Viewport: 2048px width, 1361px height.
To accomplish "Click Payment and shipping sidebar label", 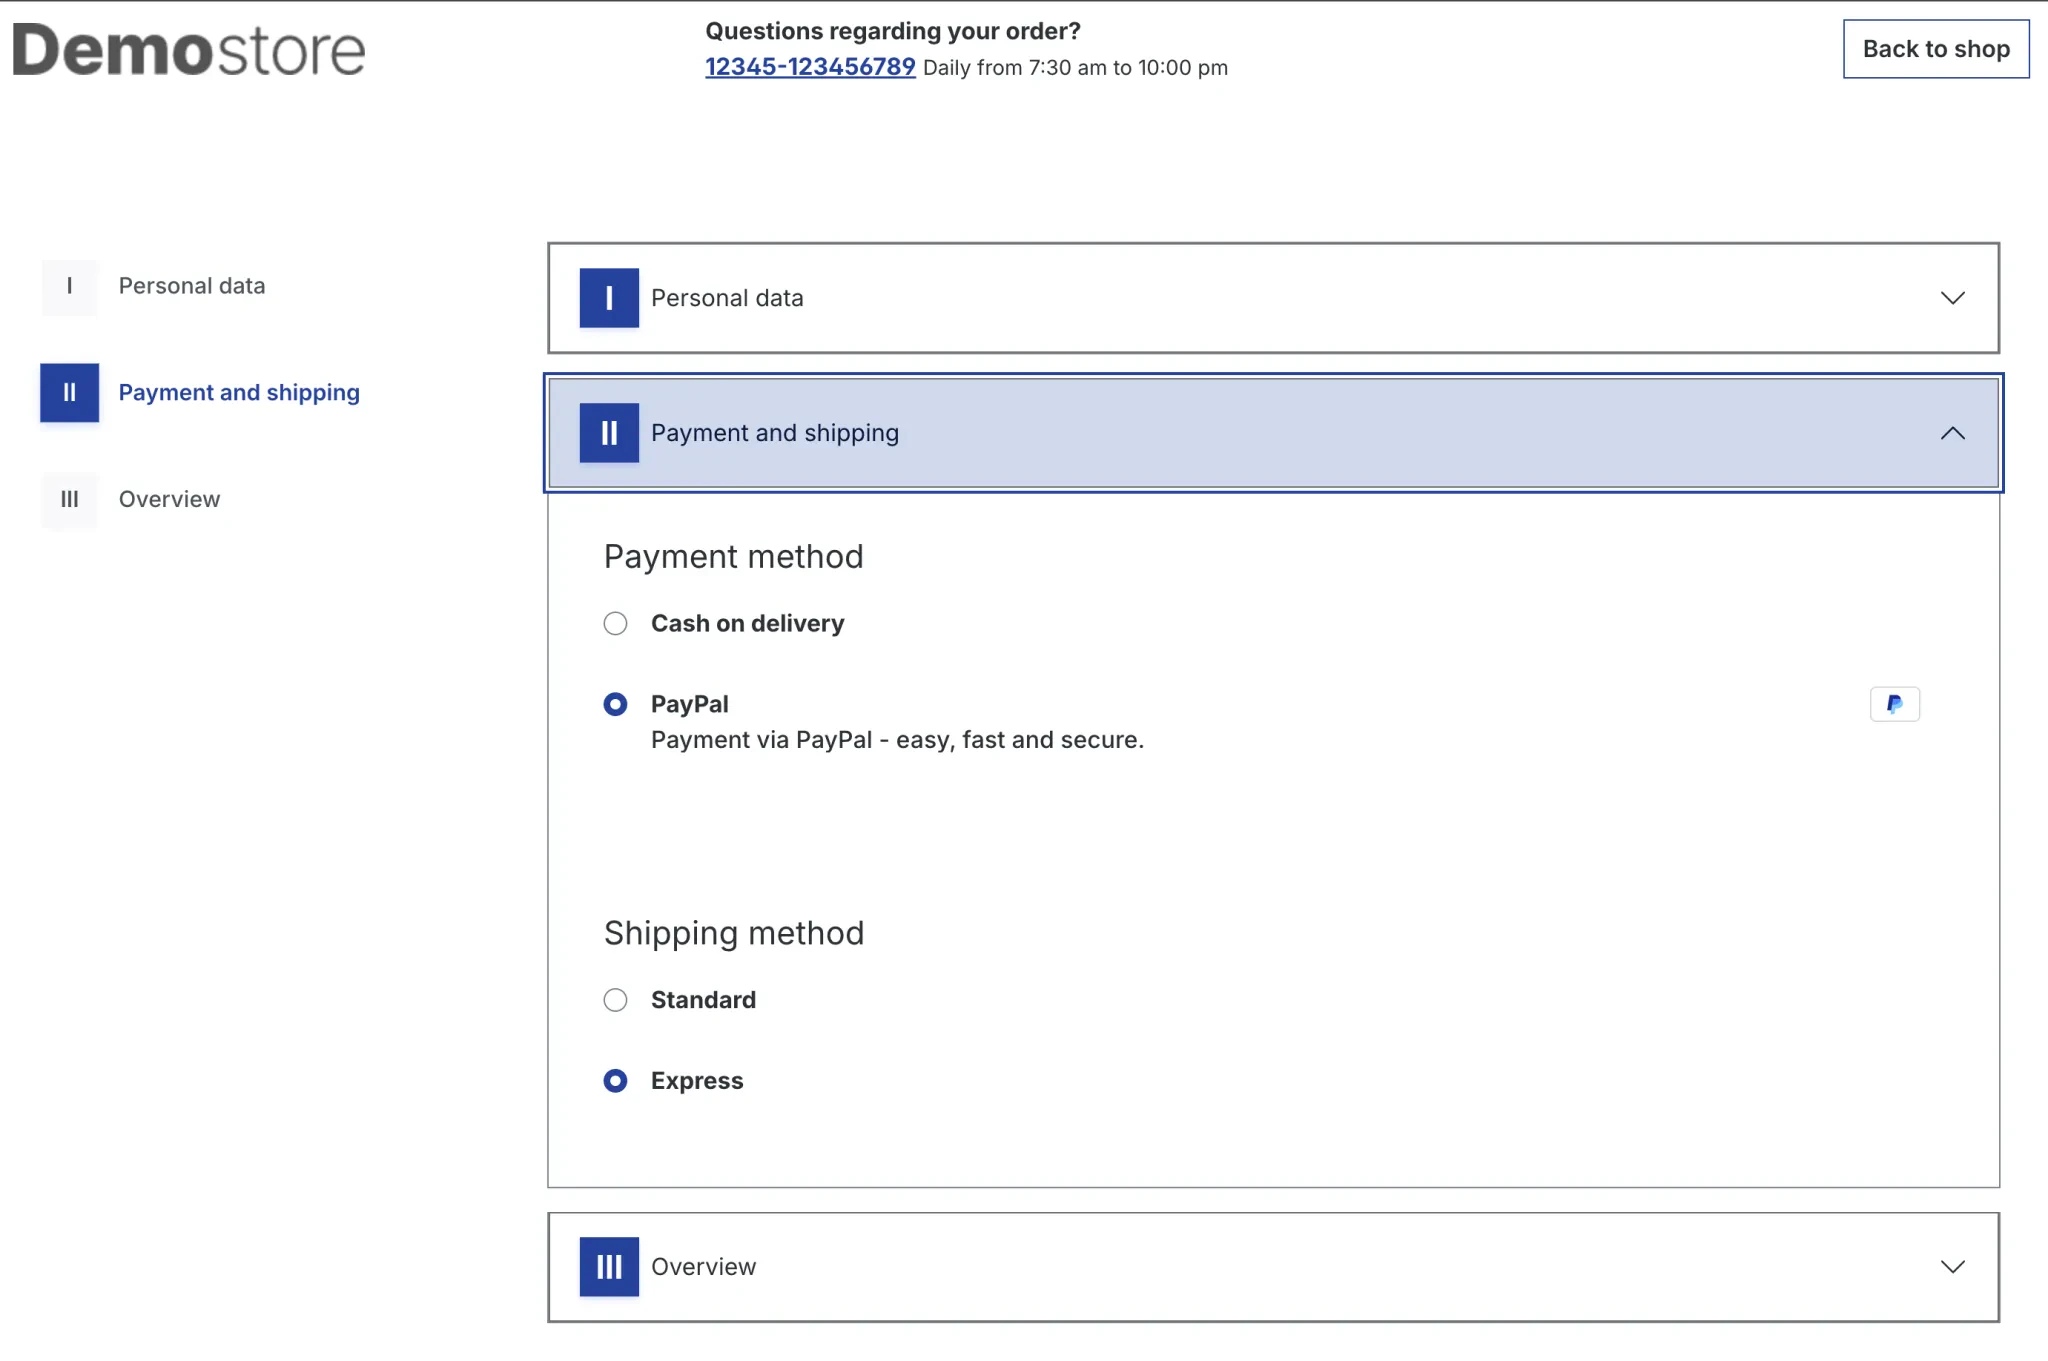I will tap(239, 392).
